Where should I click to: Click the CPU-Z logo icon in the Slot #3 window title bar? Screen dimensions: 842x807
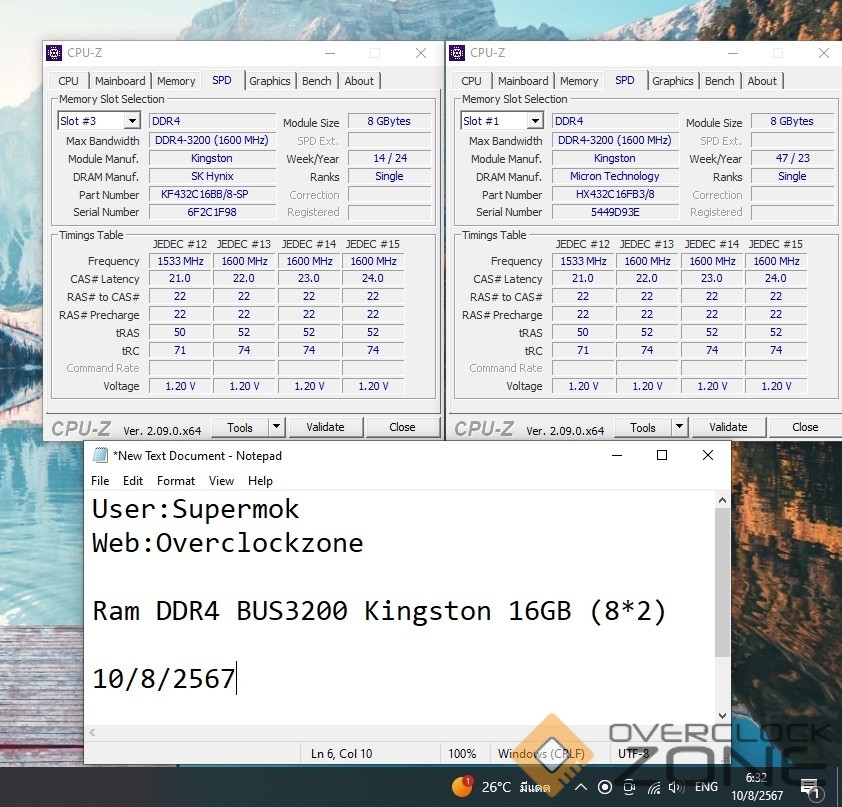pyautogui.click(x=54, y=53)
